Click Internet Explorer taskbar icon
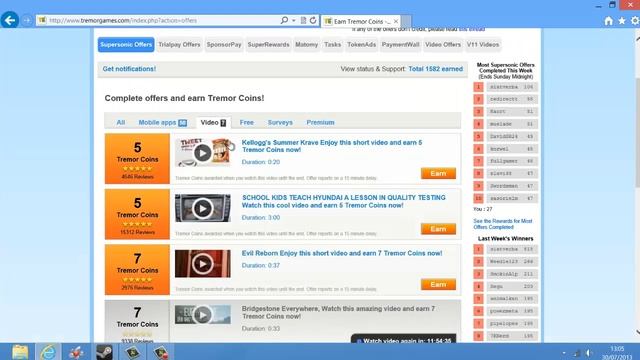 click(48, 352)
